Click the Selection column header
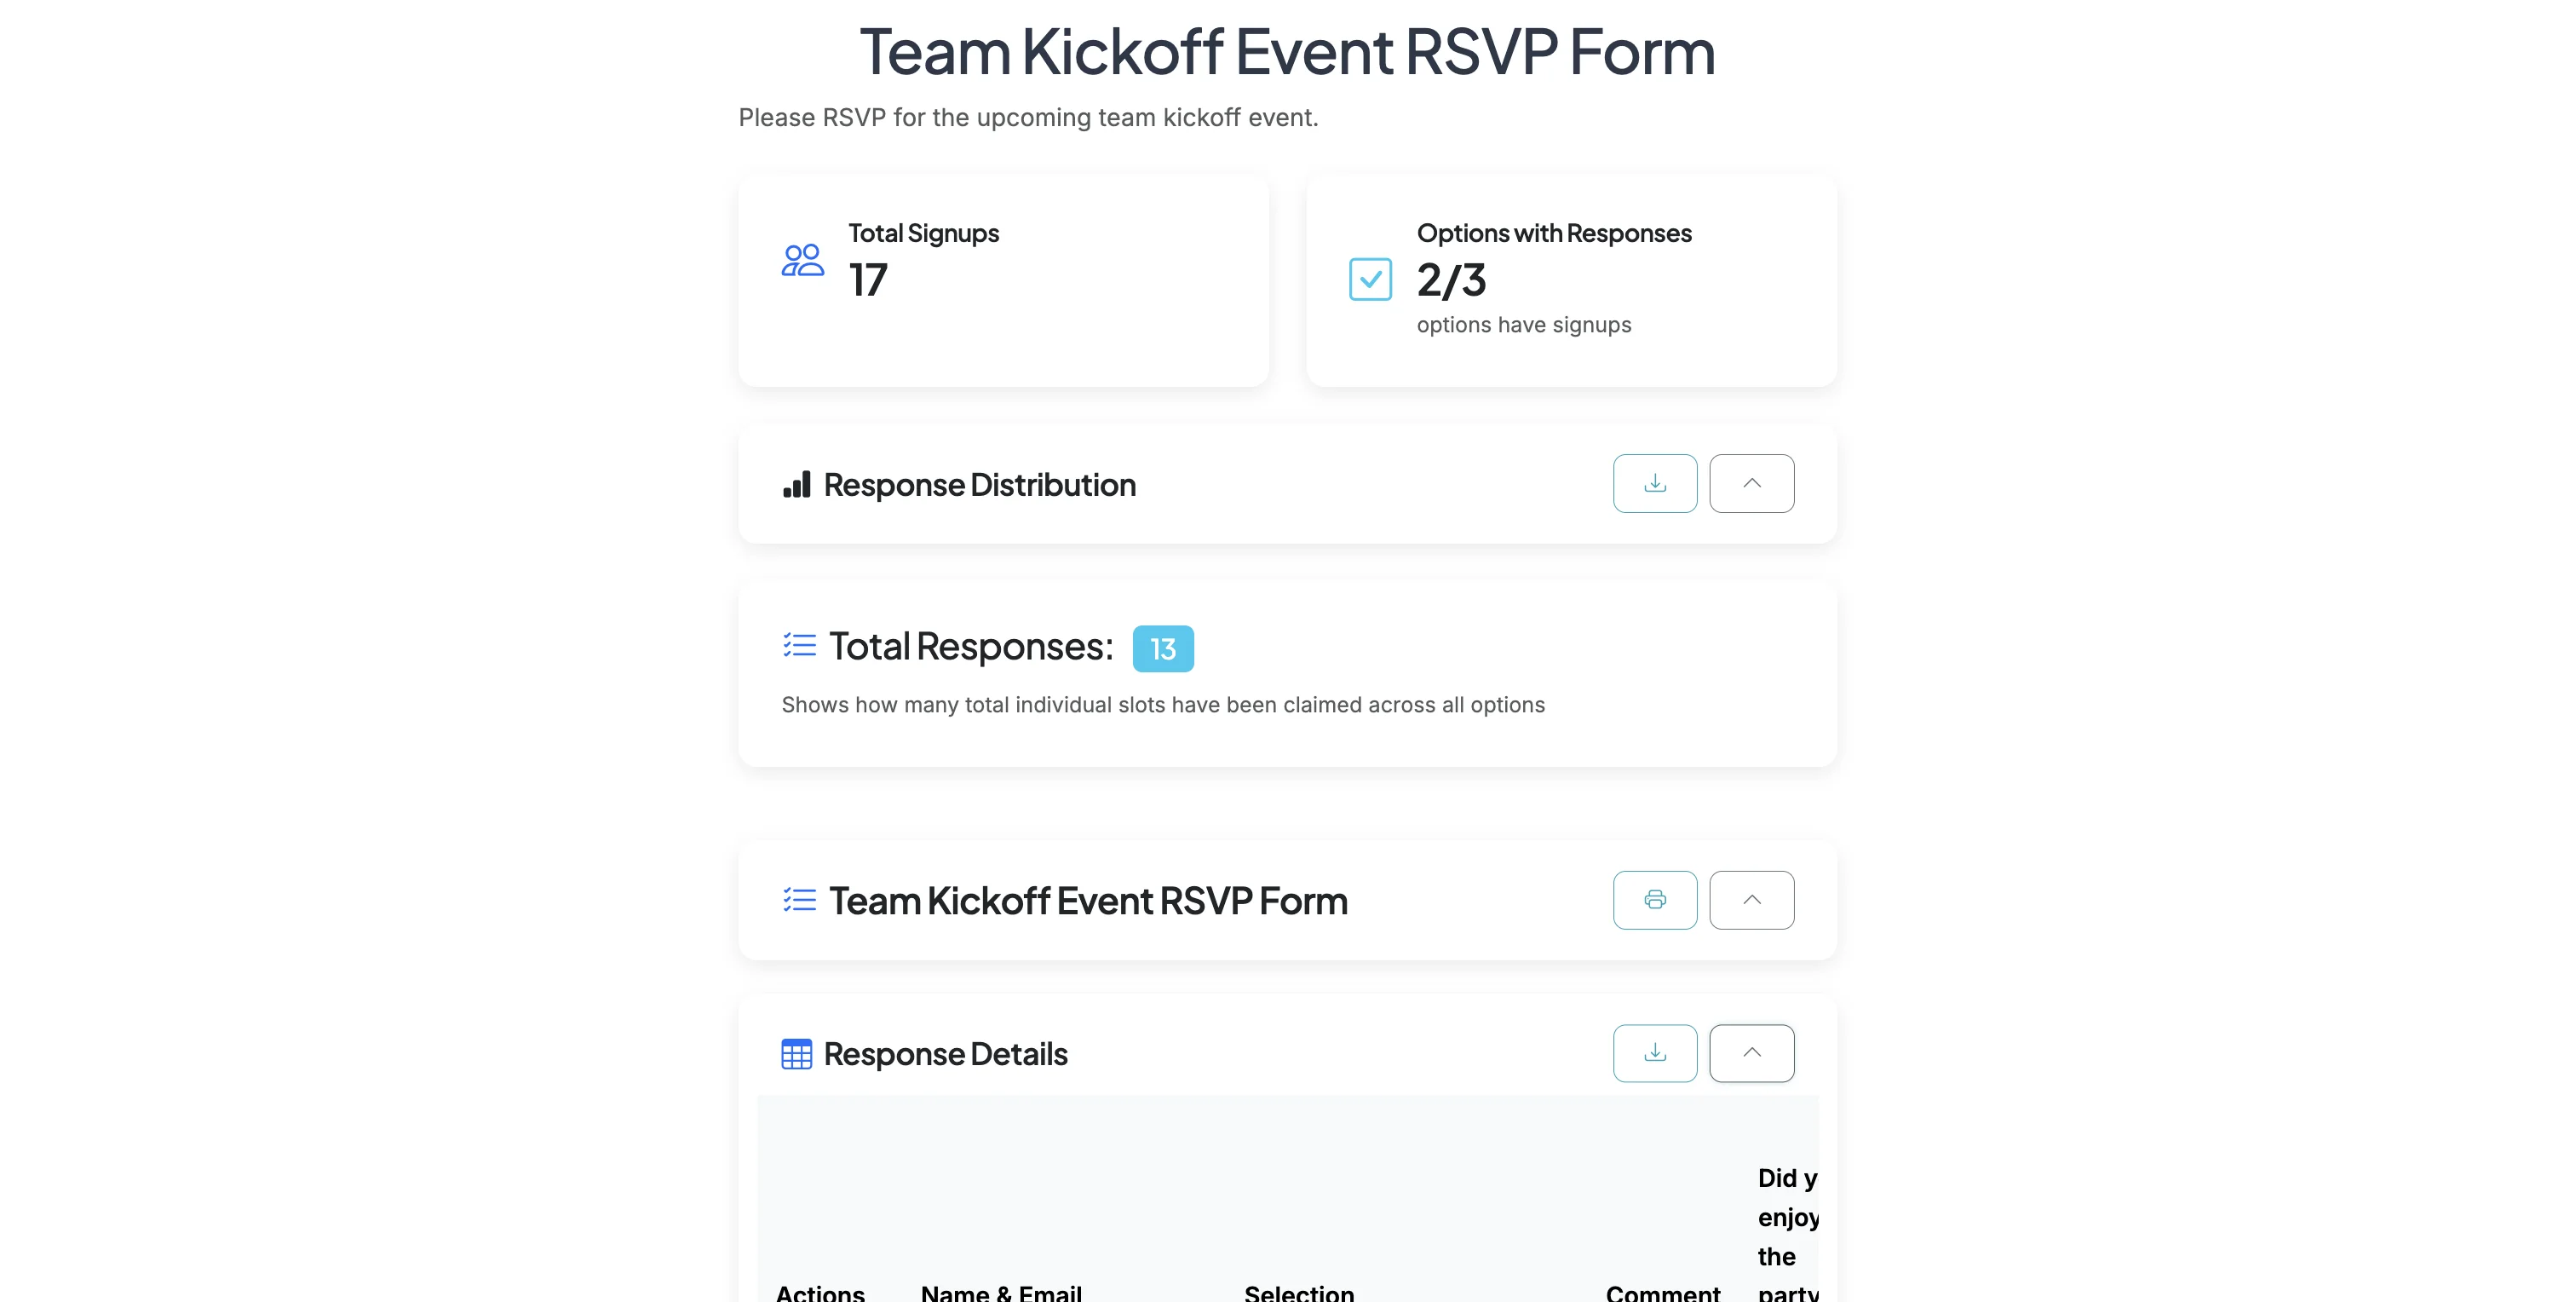The width and height of the screenshot is (2576, 1302). click(1298, 1292)
